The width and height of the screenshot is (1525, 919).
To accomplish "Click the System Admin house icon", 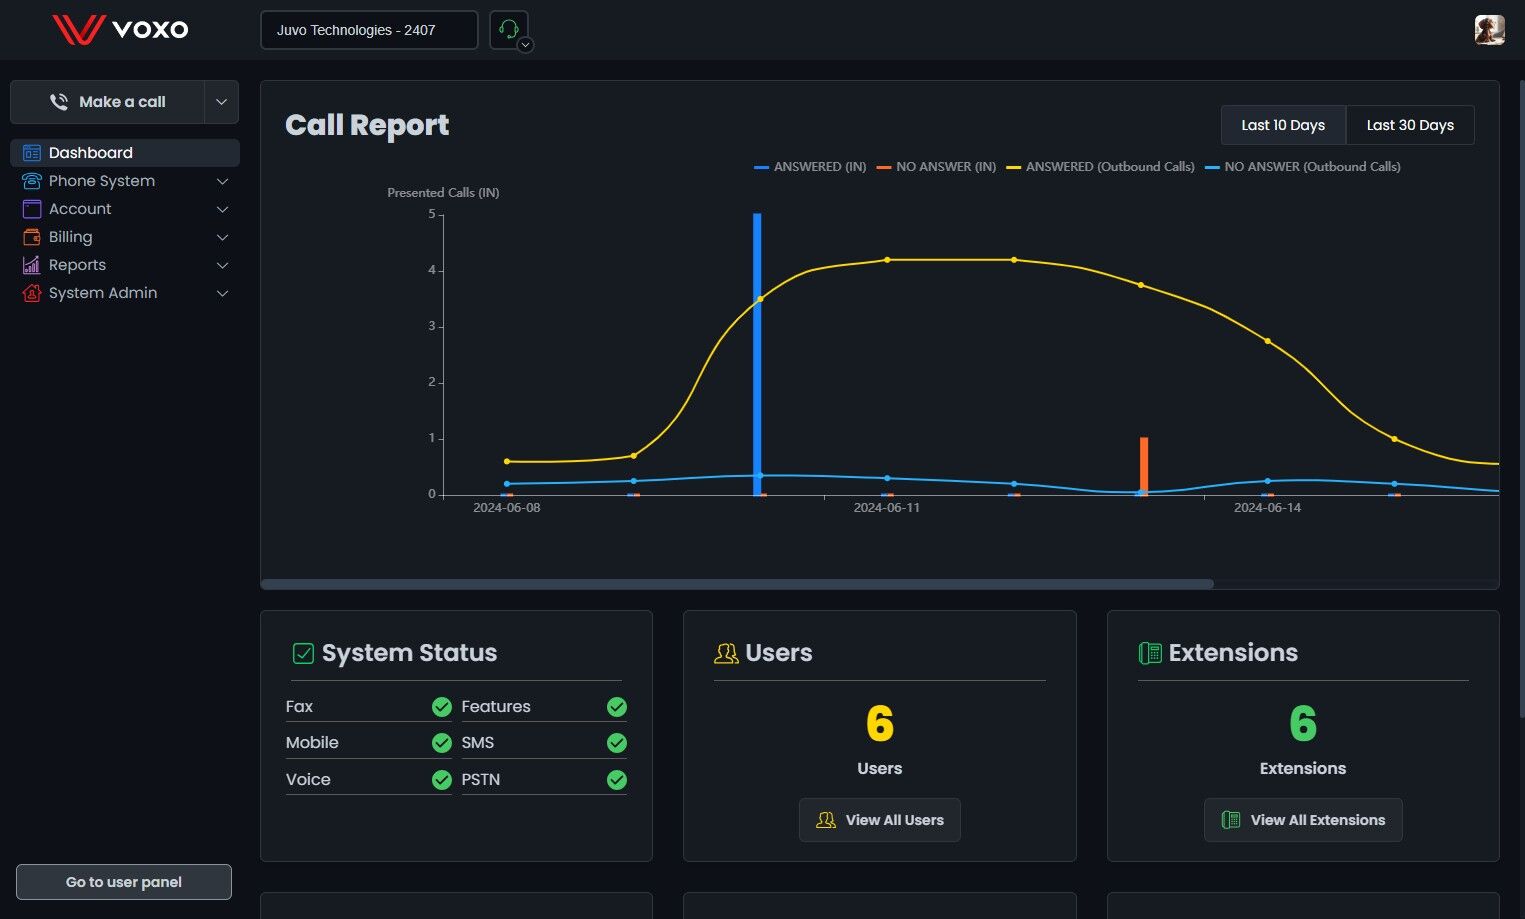I will (32, 293).
